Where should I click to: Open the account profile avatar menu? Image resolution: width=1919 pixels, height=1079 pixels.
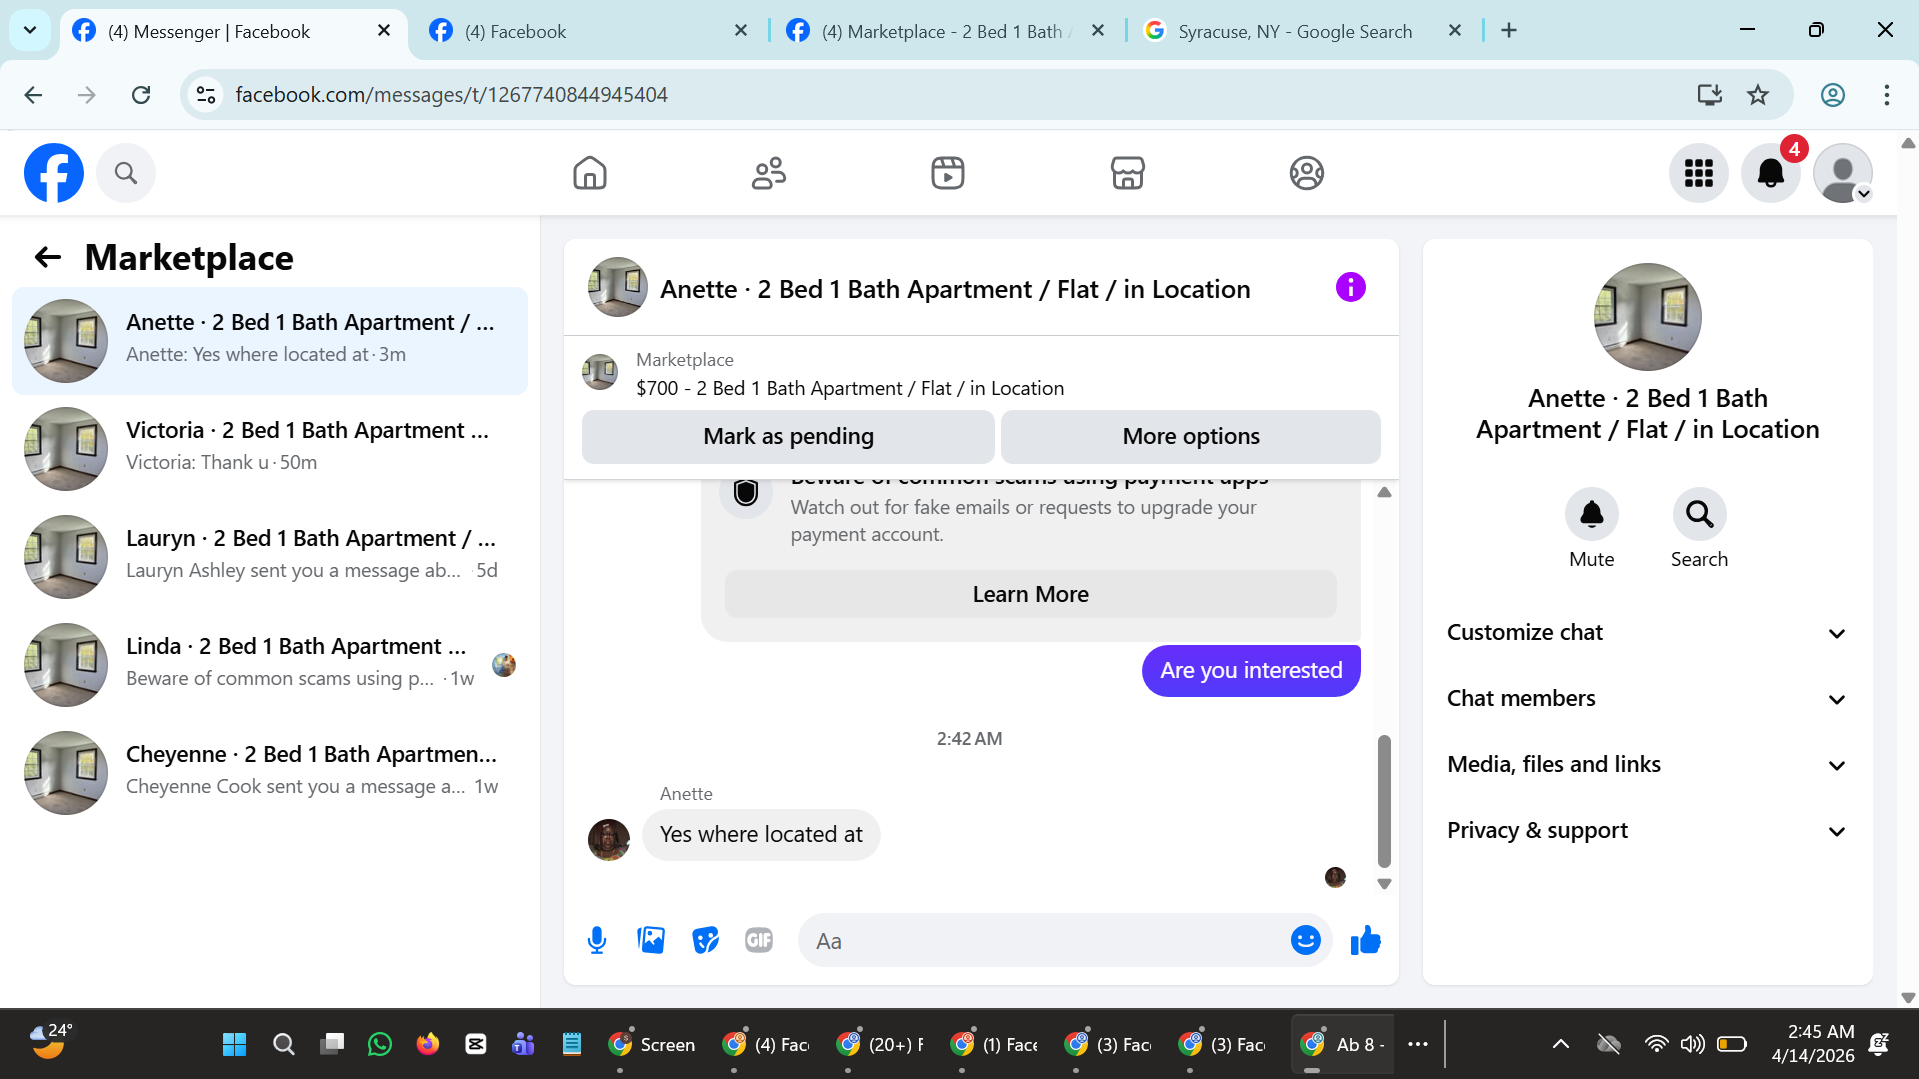coord(1843,173)
